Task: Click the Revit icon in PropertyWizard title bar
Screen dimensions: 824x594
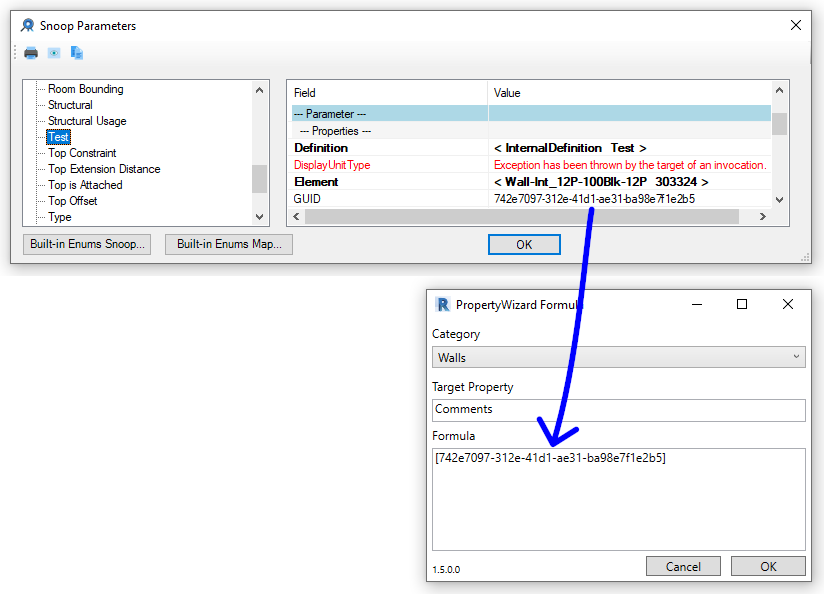Action: coord(443,304)
